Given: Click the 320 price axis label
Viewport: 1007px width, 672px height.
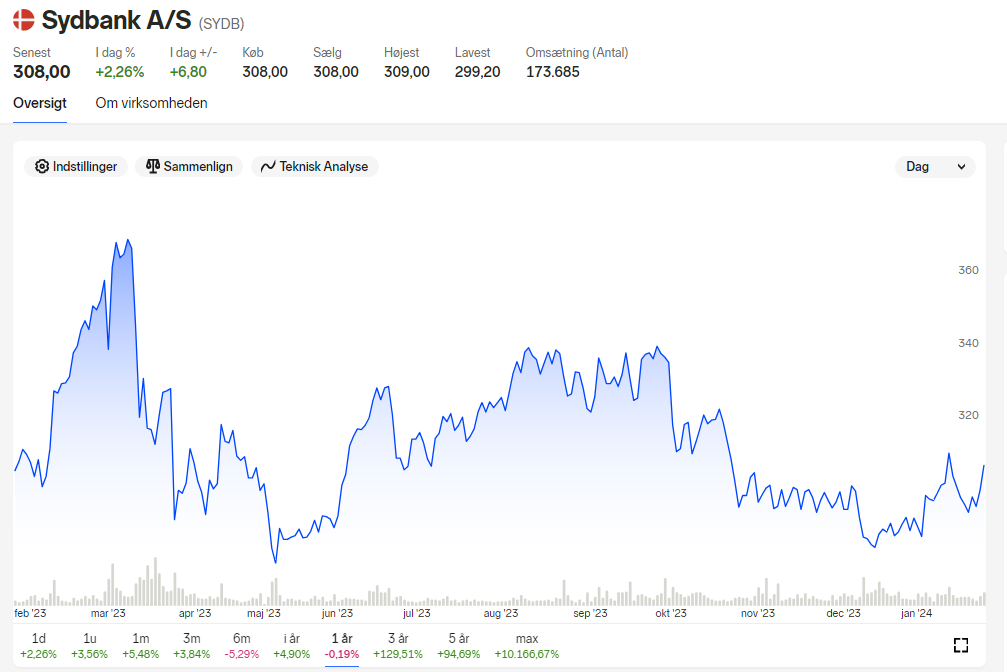Looking at the screenshot, I should 968,415.
